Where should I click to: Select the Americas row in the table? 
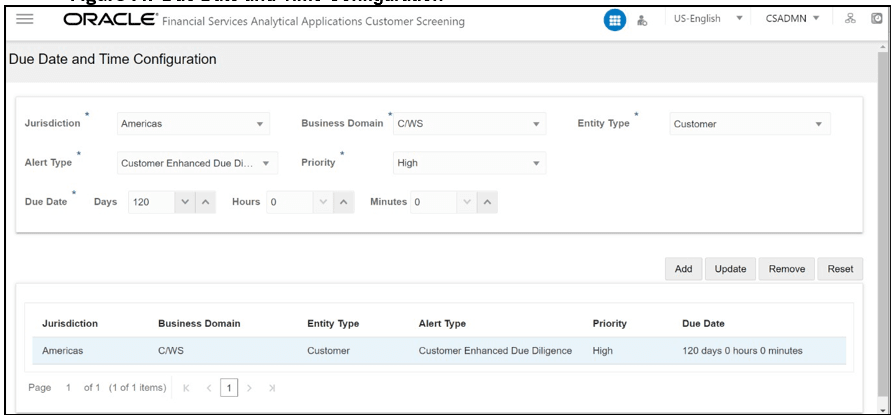[439, 351]
